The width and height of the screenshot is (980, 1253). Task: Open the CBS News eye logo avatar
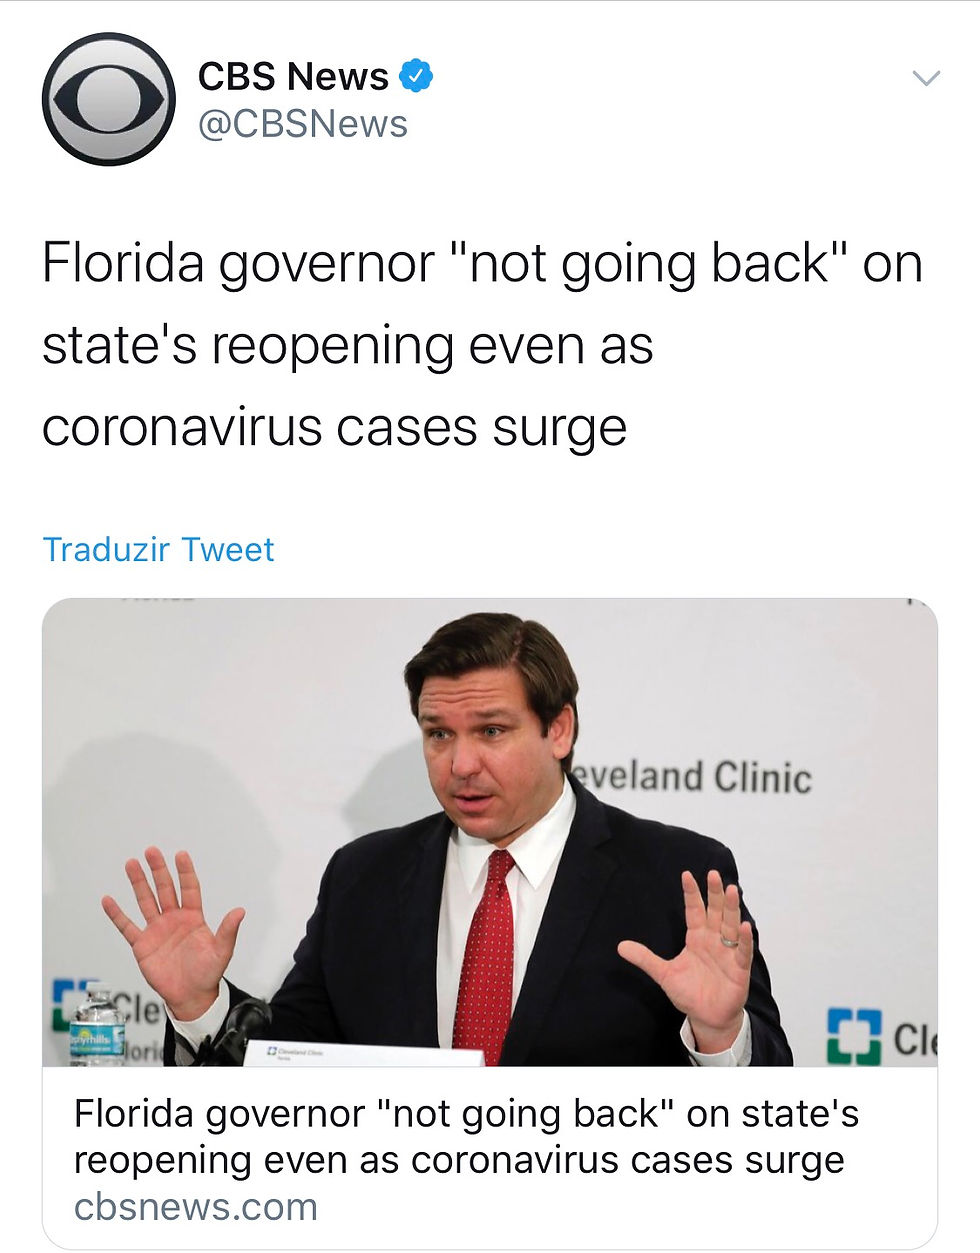(x=108, y=99)
